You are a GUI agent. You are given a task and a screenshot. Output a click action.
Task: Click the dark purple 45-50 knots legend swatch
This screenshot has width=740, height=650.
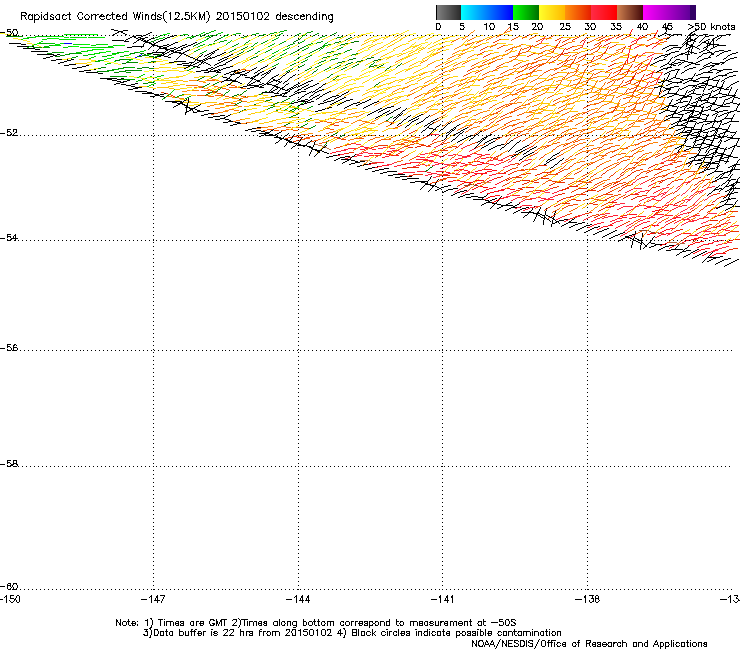pos(682,12)
